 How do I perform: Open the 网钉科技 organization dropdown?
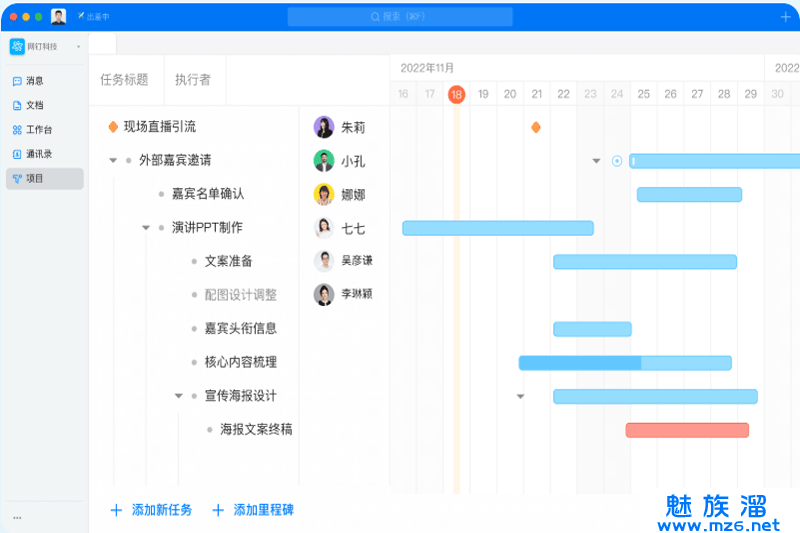[x=45, y=47]
